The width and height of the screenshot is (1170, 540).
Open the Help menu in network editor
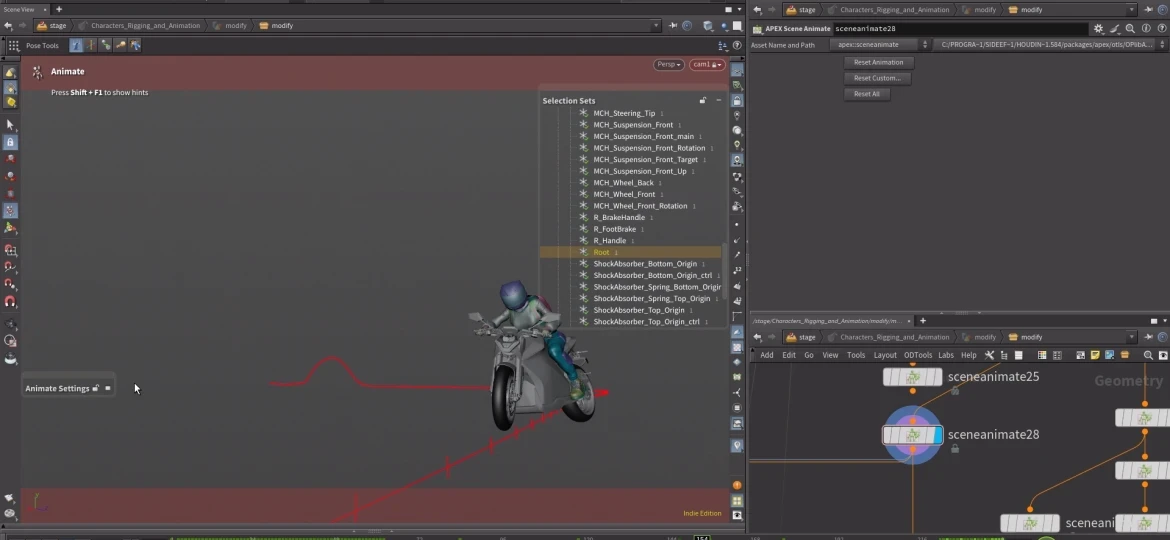969,355
